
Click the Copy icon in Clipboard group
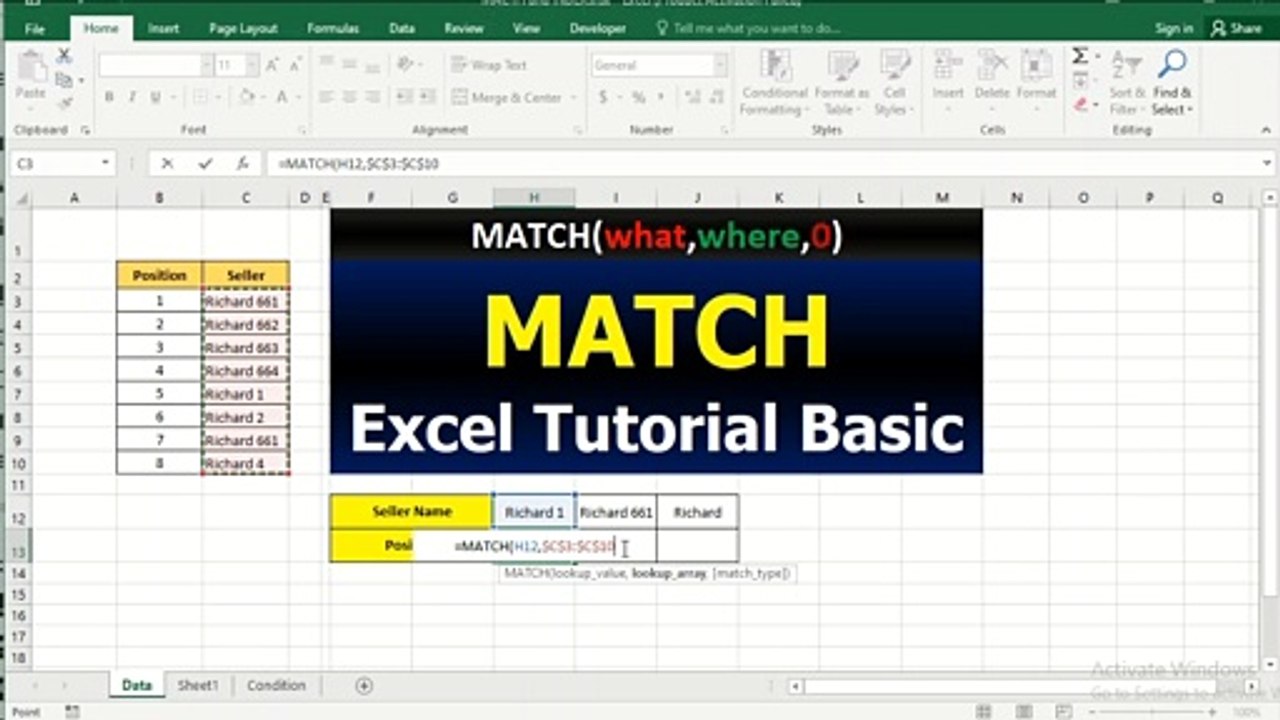click(64, 79)
